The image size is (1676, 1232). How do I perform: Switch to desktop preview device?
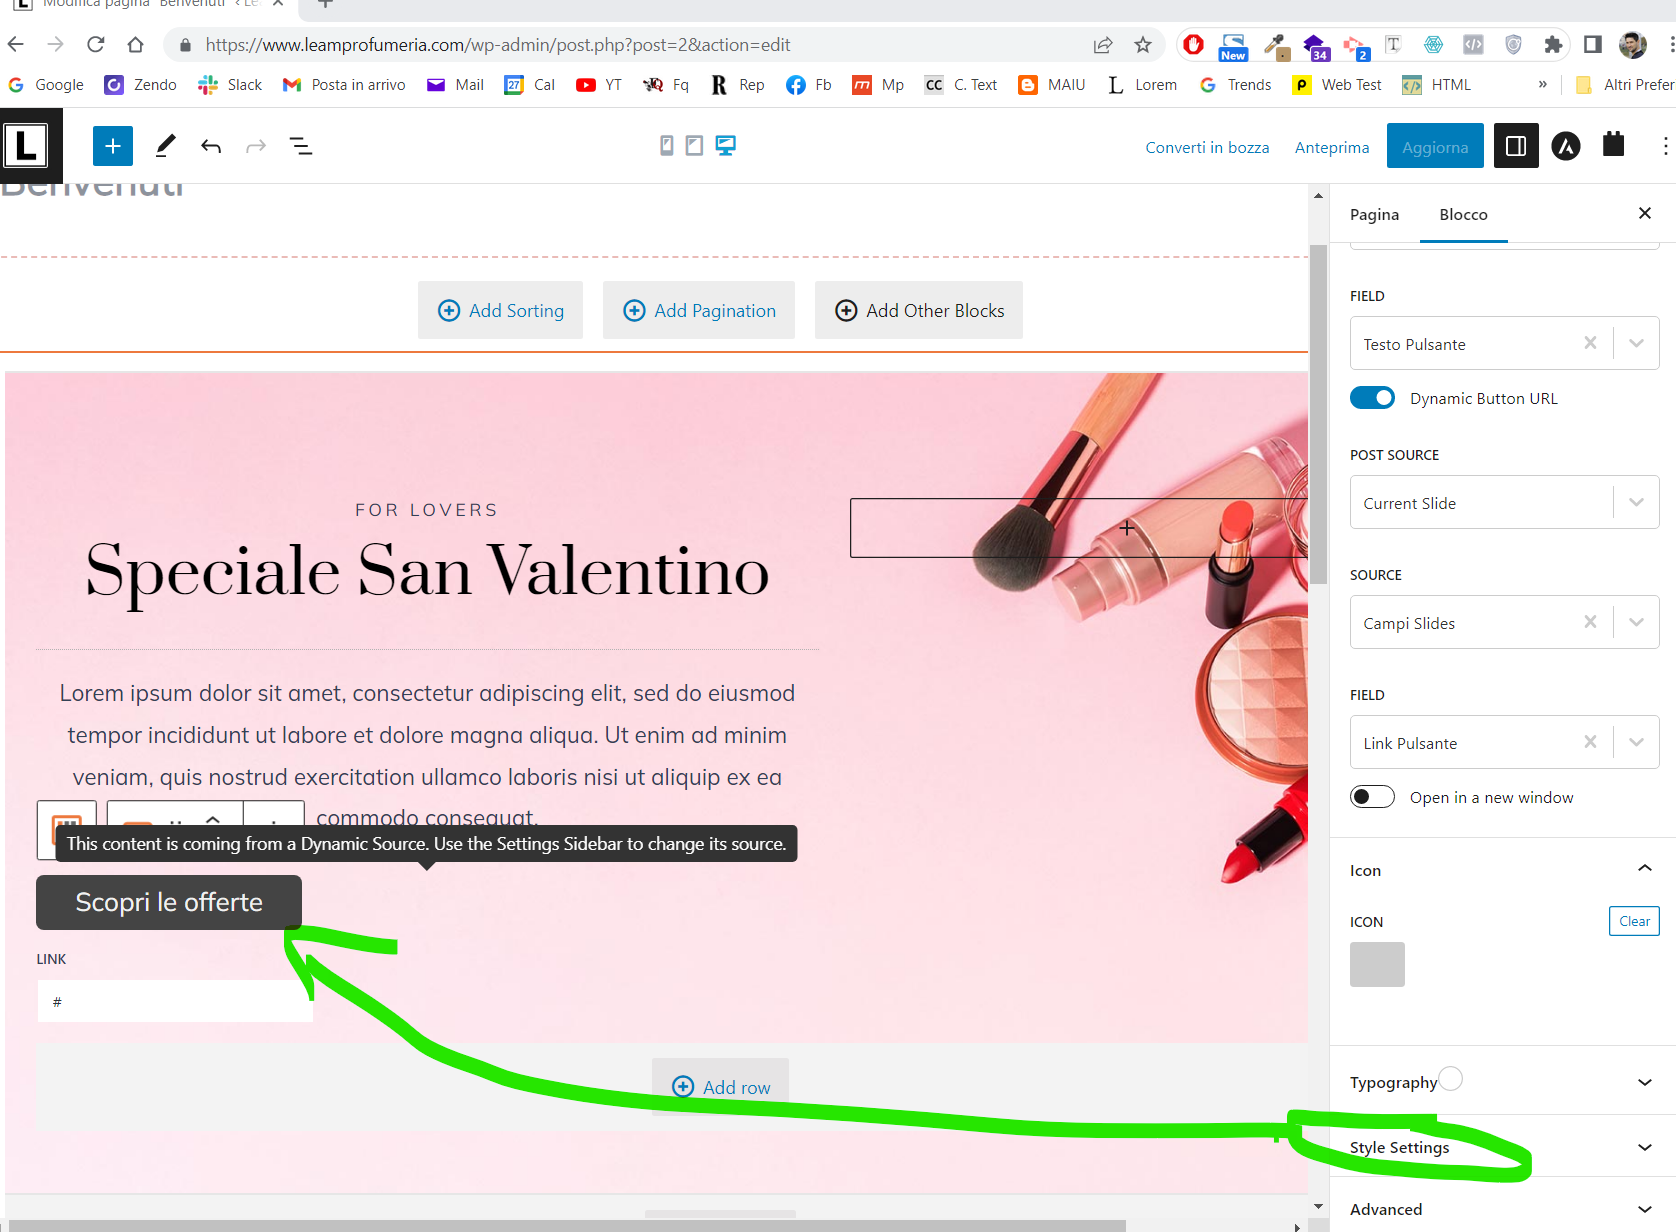pos(726,146)
